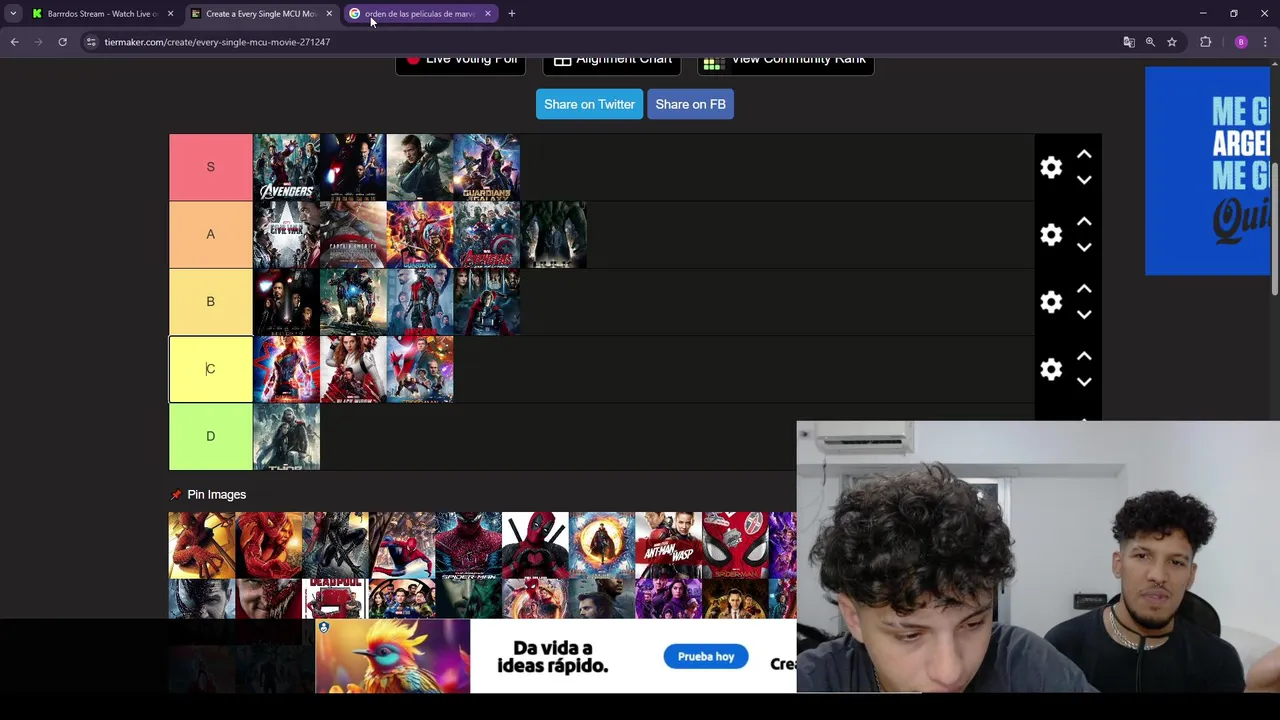Select Captain America First Avenger poster in A tier

tap(353, 234)
